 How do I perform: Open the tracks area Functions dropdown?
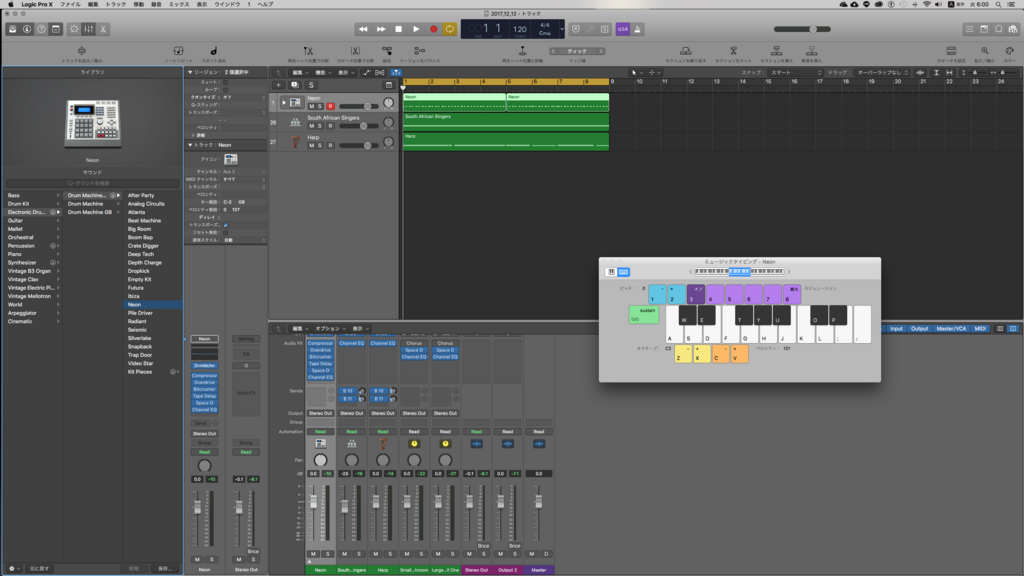click(x=323, y=72)
